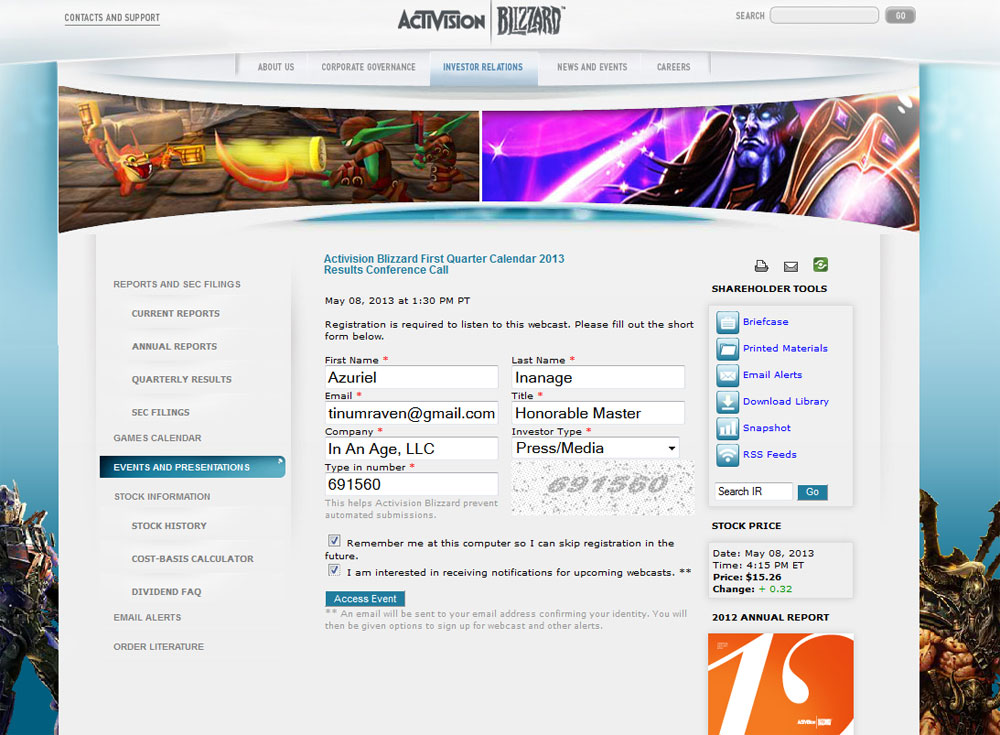
Task: Open the Investor Relations tab
Action: (x=484, y=67)
